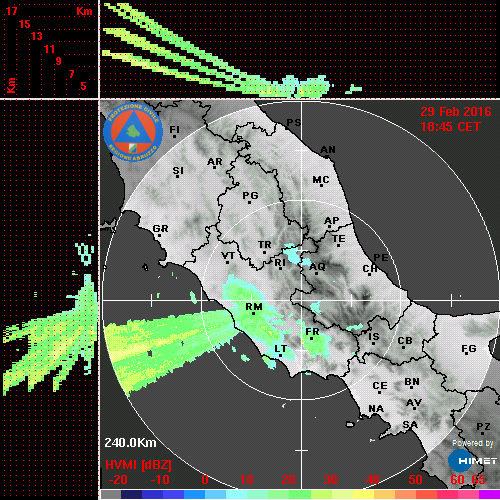Click the FI city label
This screenshot has height=500, width=500.
(x=175, y=129)
